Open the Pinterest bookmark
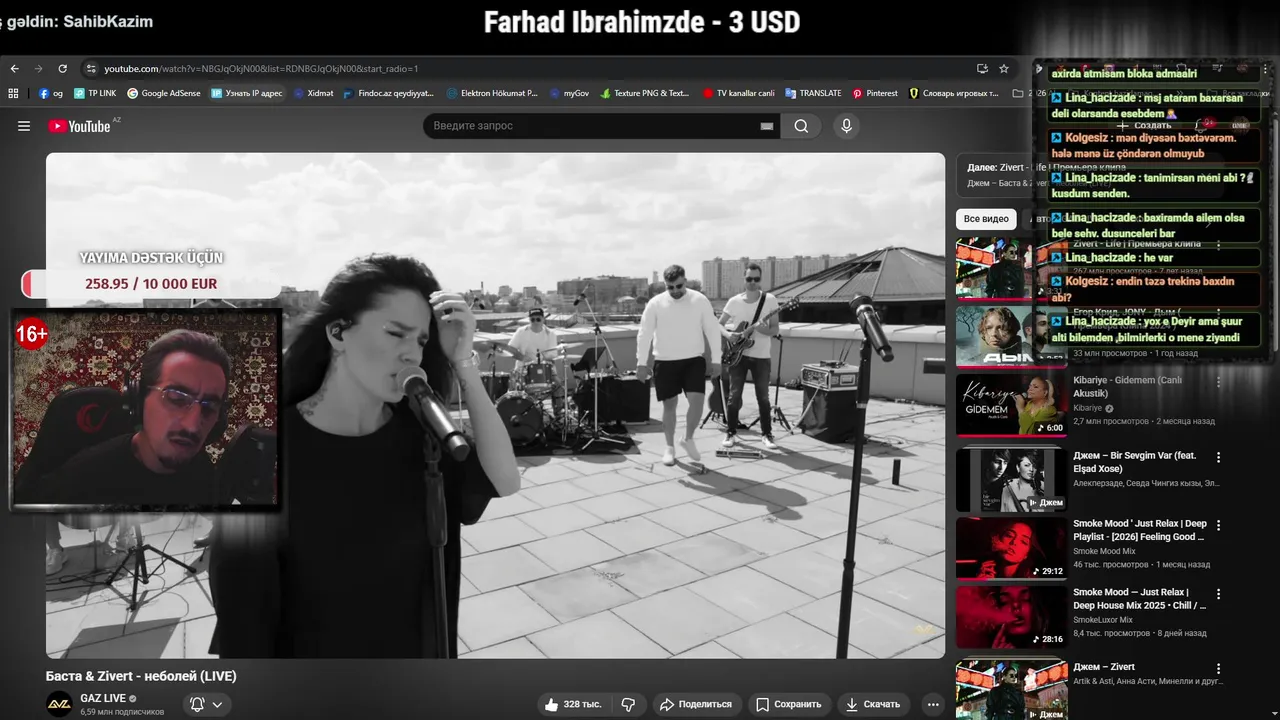Viewport: 1280px width, 720px height. click(x=875, y=93)
